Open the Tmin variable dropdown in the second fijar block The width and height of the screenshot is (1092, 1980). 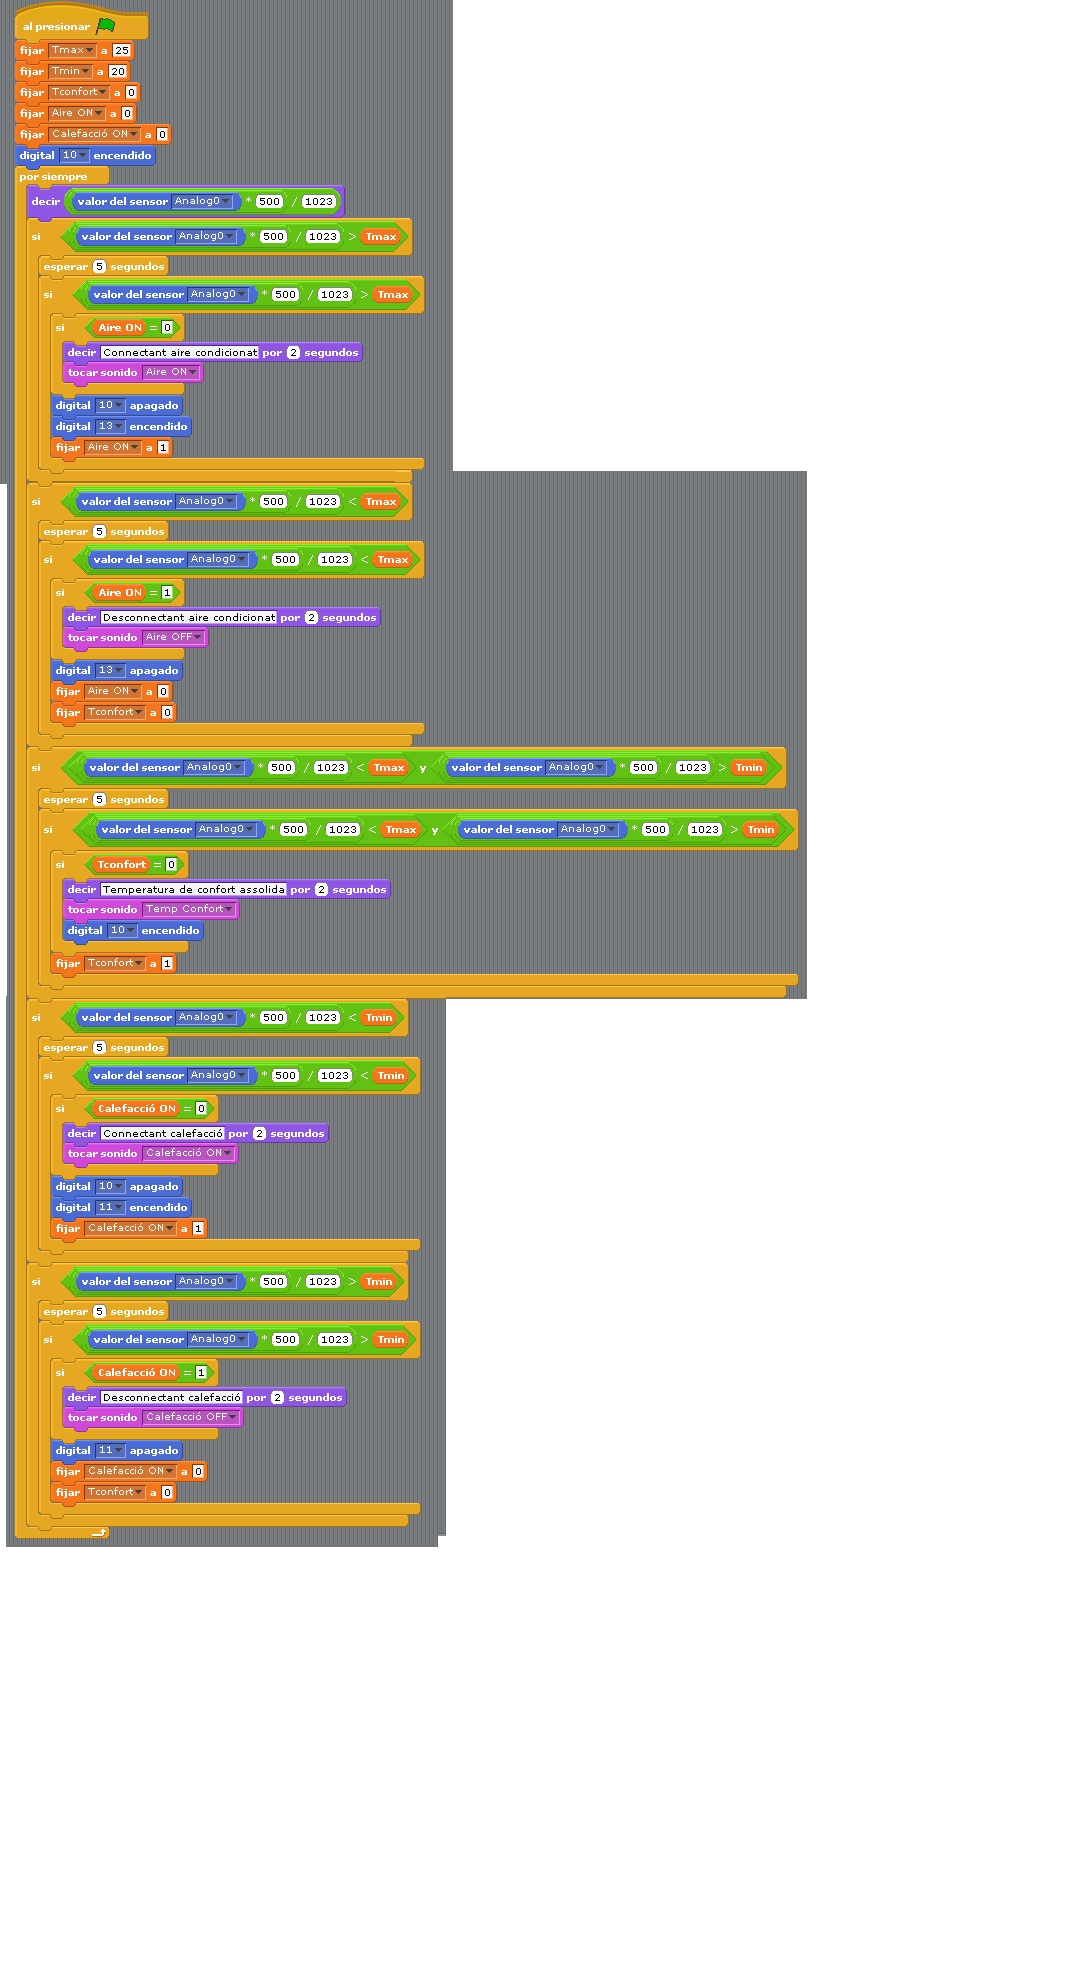(x=86, y=71)
